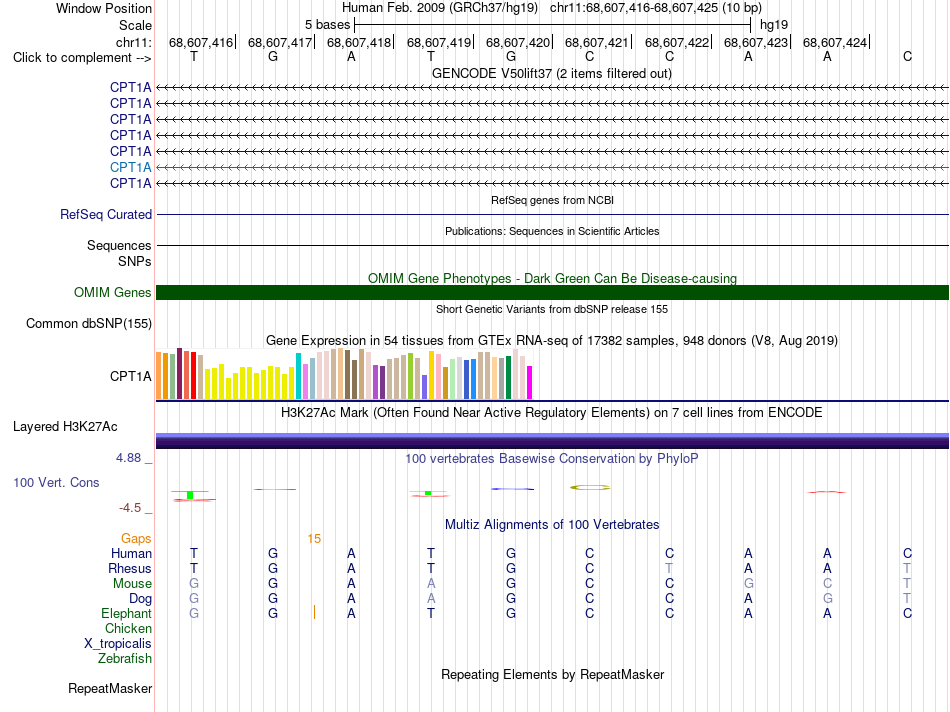Click the H3K27Ac Mark track title
The image size is (950, 712).
[x=552, y=413]
